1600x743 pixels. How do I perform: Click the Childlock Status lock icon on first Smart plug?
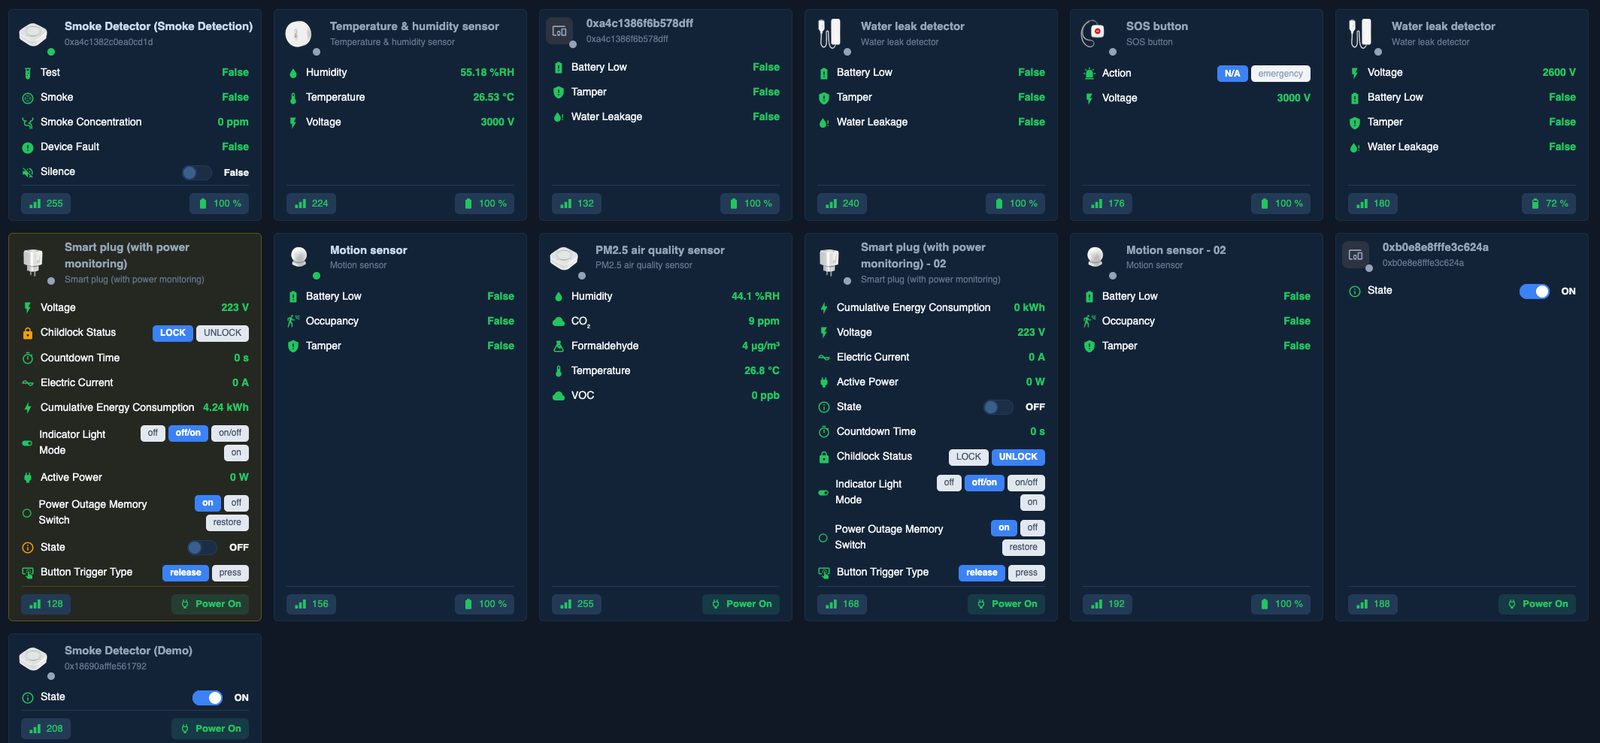pos(28,333)
